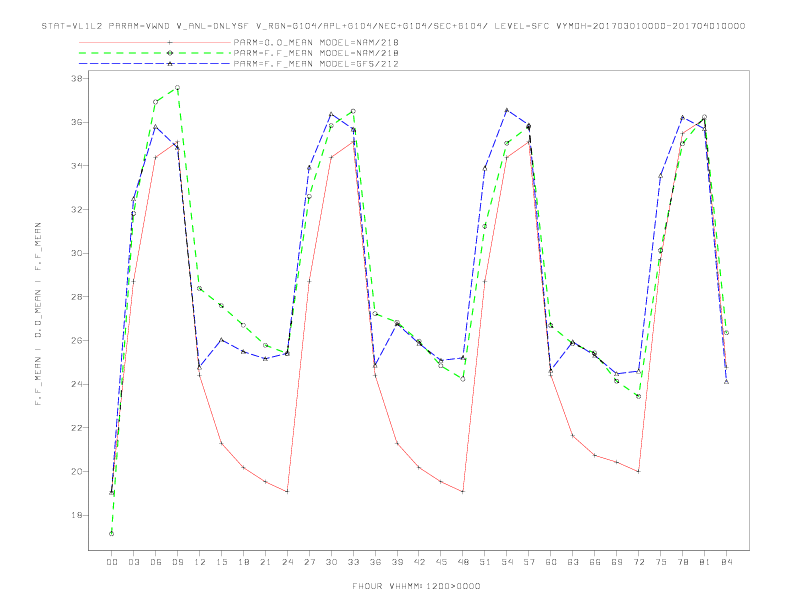Click blue GFS triangle marker at hour 84

tap(726, 382)
